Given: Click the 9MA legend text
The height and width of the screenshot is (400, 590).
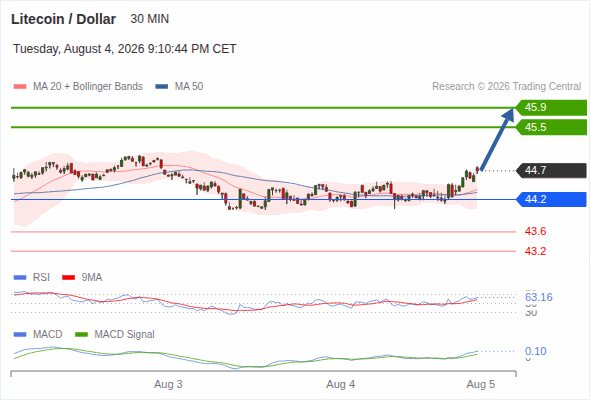Looking at the screenshot, I should pyautogui.click(x=92, y=278).
